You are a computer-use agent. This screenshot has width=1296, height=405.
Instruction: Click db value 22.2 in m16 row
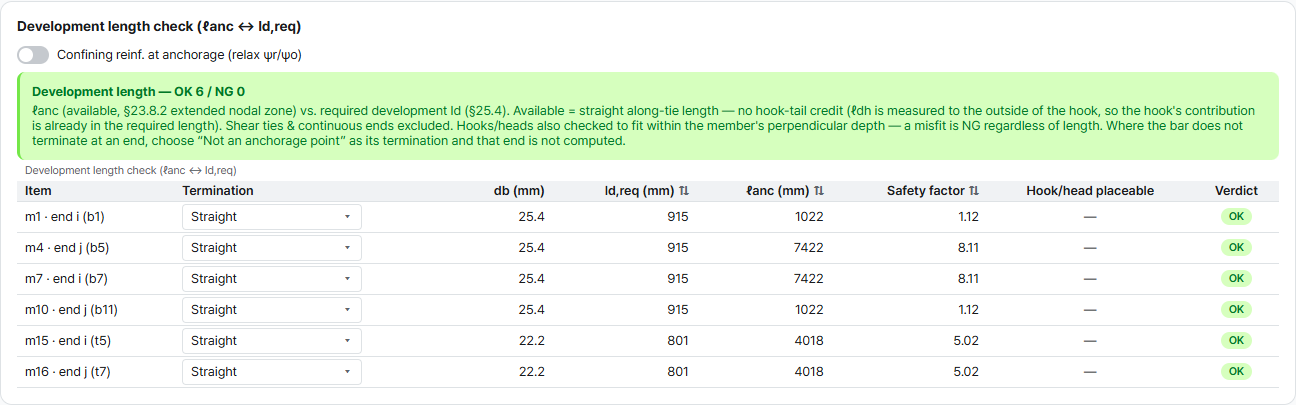[x=531, y=372]
